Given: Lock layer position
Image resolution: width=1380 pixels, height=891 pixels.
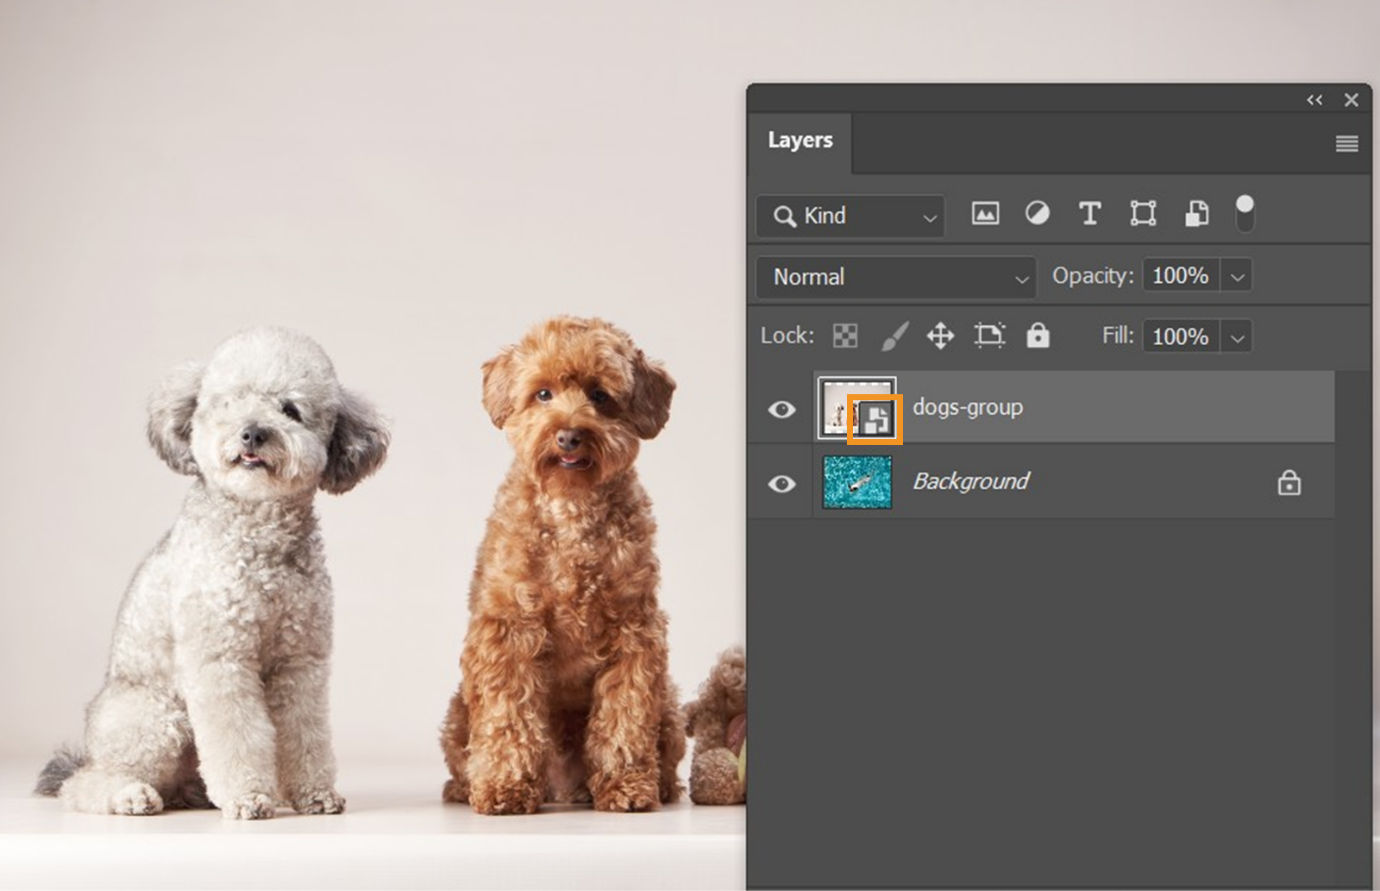Looking at the screenshot, I should coord(940,336).
